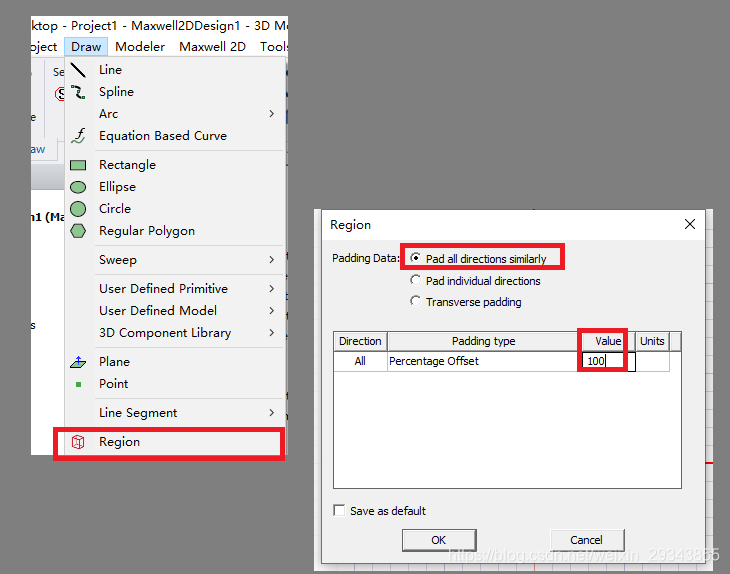Choose Transverse padding radio option
This screenshot has height=574, width=730.
click(x=416, y=302)
